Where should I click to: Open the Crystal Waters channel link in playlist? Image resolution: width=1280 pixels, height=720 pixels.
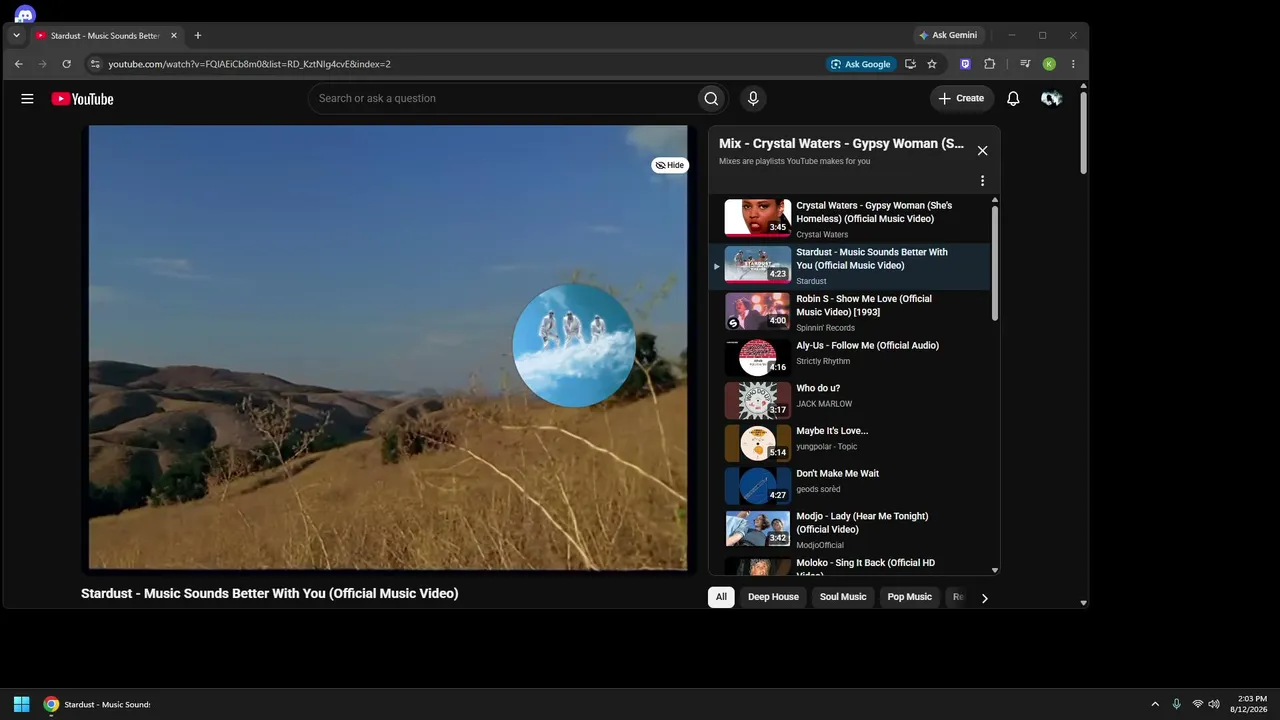822,235
